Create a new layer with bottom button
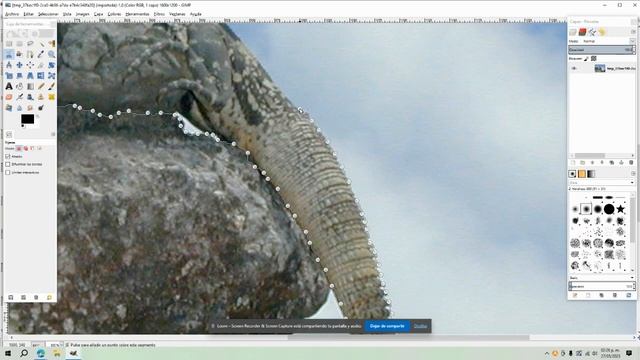The width and height of the screenshot is (640, 360). point(573,162)
